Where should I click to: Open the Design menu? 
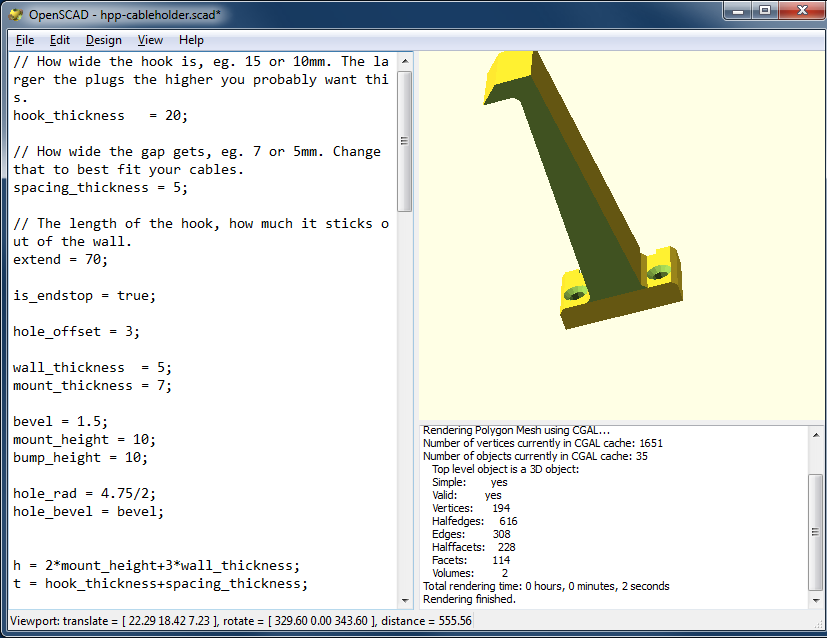pos(103,40)
